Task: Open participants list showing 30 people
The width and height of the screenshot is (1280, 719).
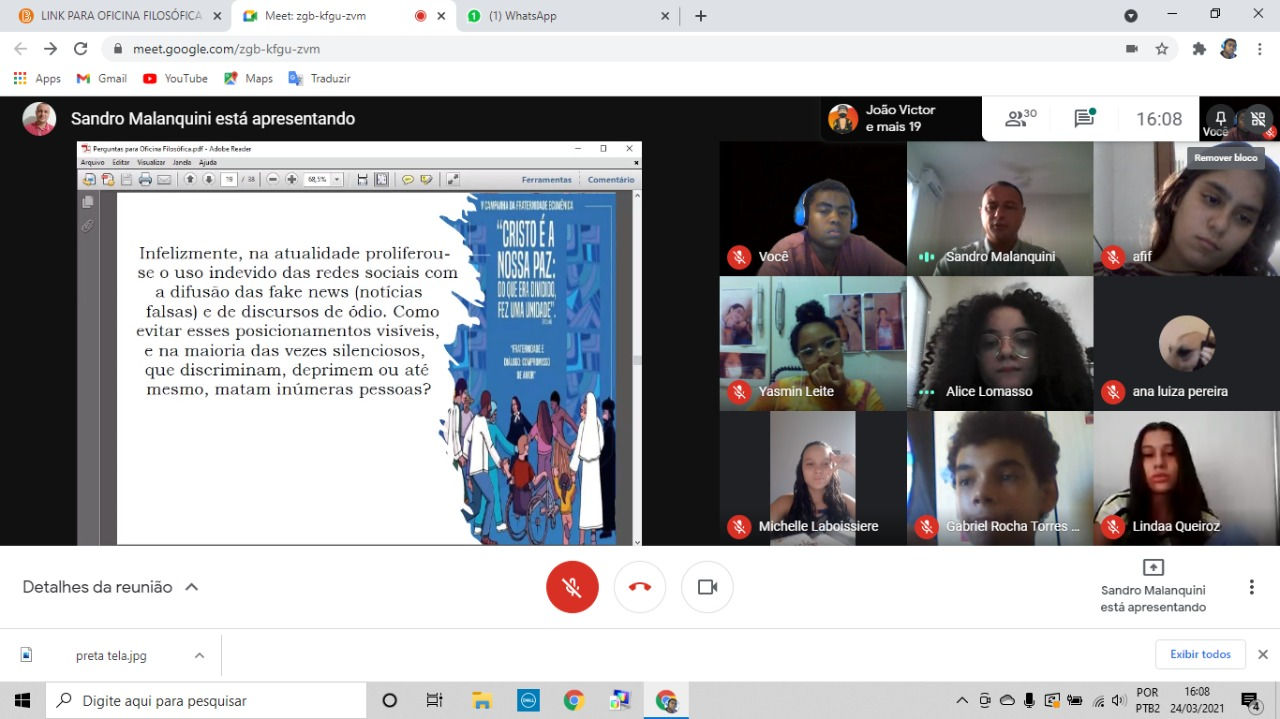Action: [x=1020, y=119]
